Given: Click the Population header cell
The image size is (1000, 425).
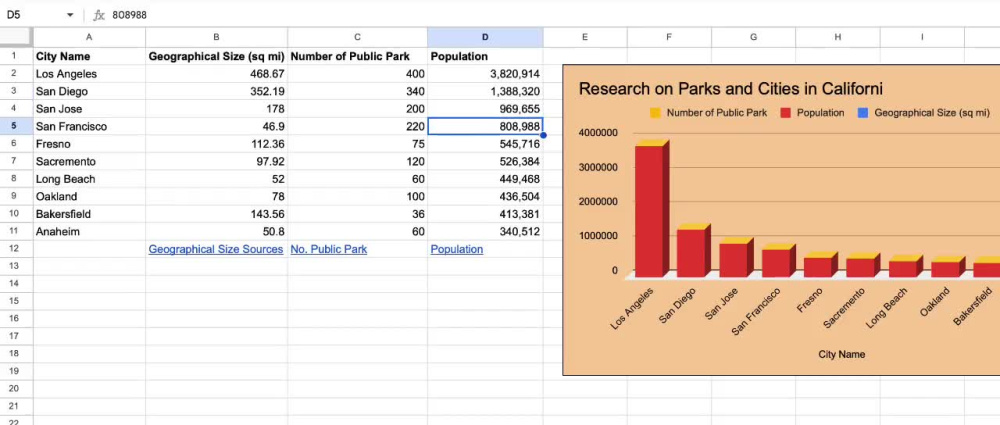Looking at the screenshot, I should coord(485,56).
